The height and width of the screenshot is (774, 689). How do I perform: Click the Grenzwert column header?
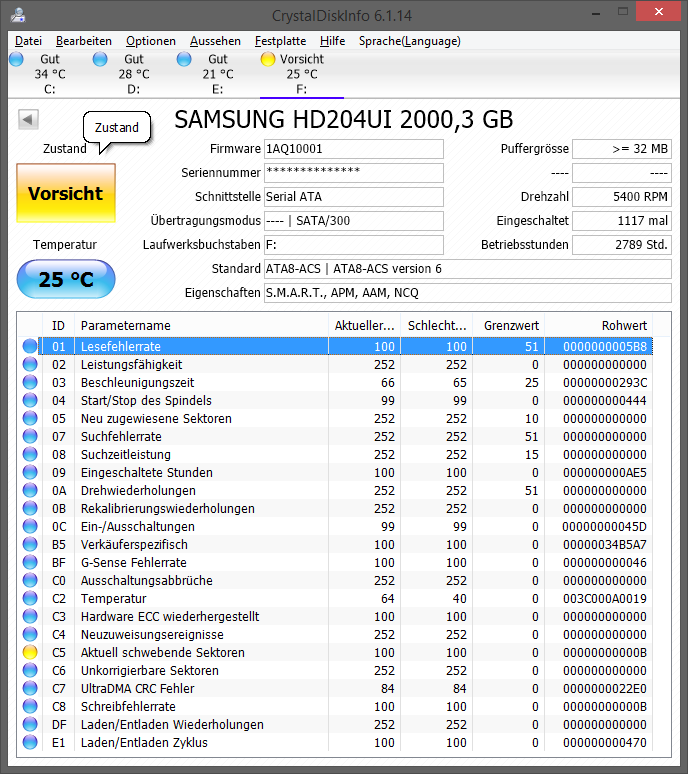[509, 325]
